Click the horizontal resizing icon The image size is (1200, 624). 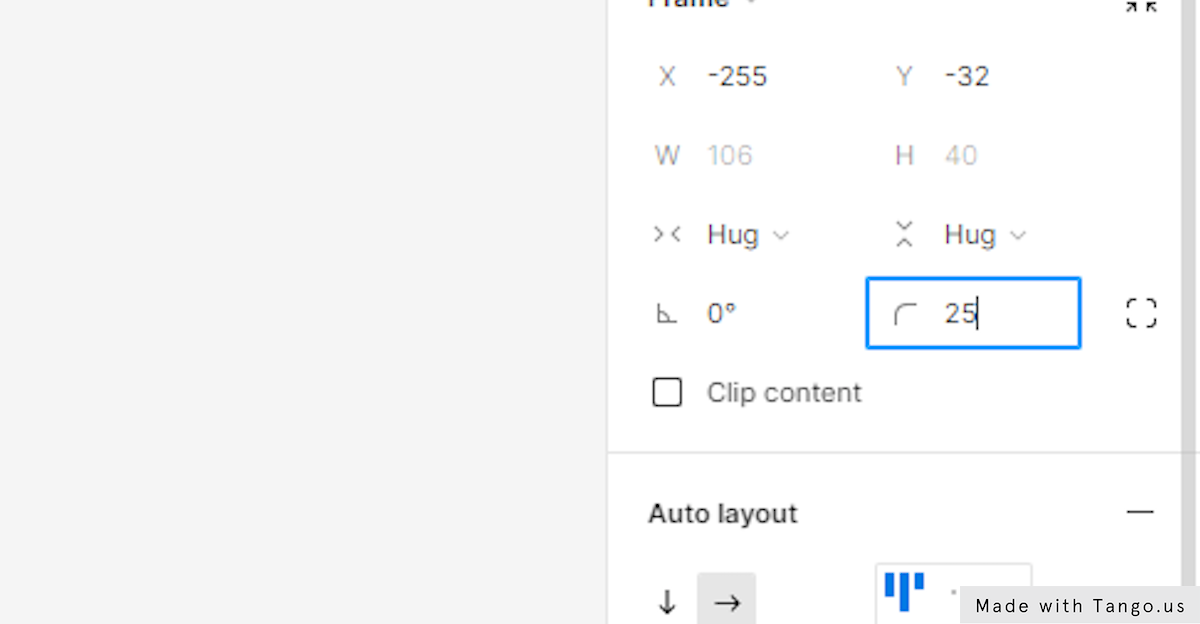pyautogui.click(x=667, y=235)
